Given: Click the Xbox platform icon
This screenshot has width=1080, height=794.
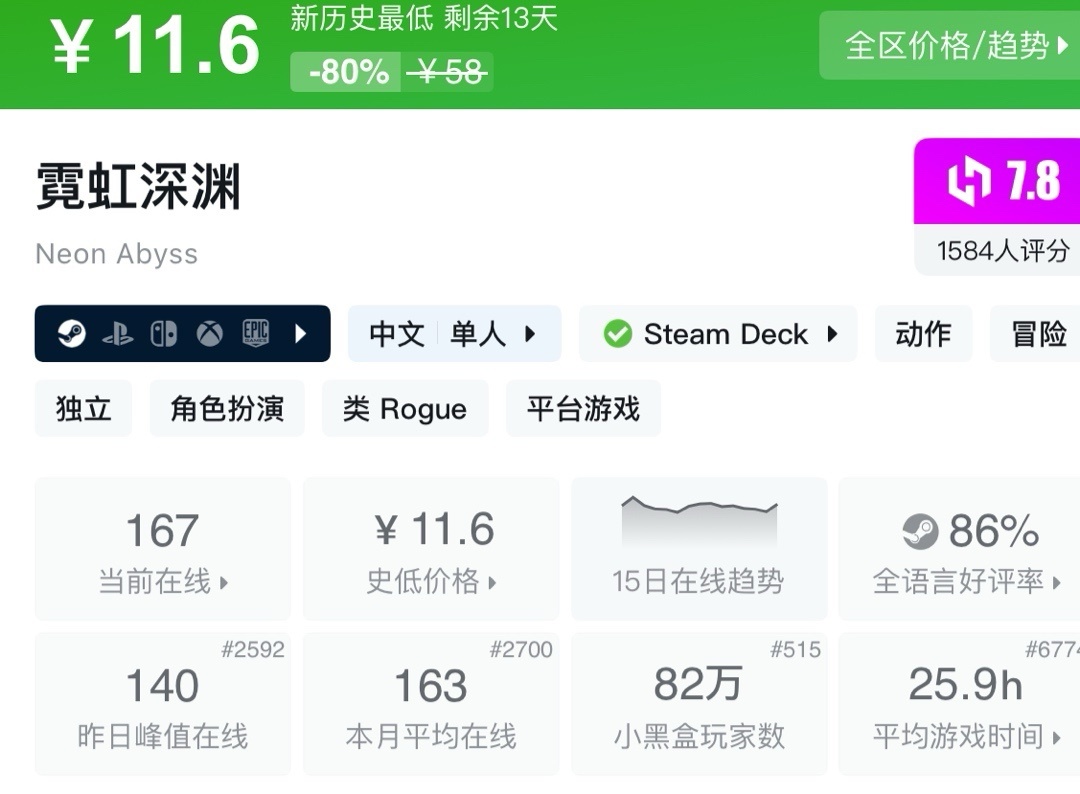Looking at the screenshot, I should (x=209, y=334).
